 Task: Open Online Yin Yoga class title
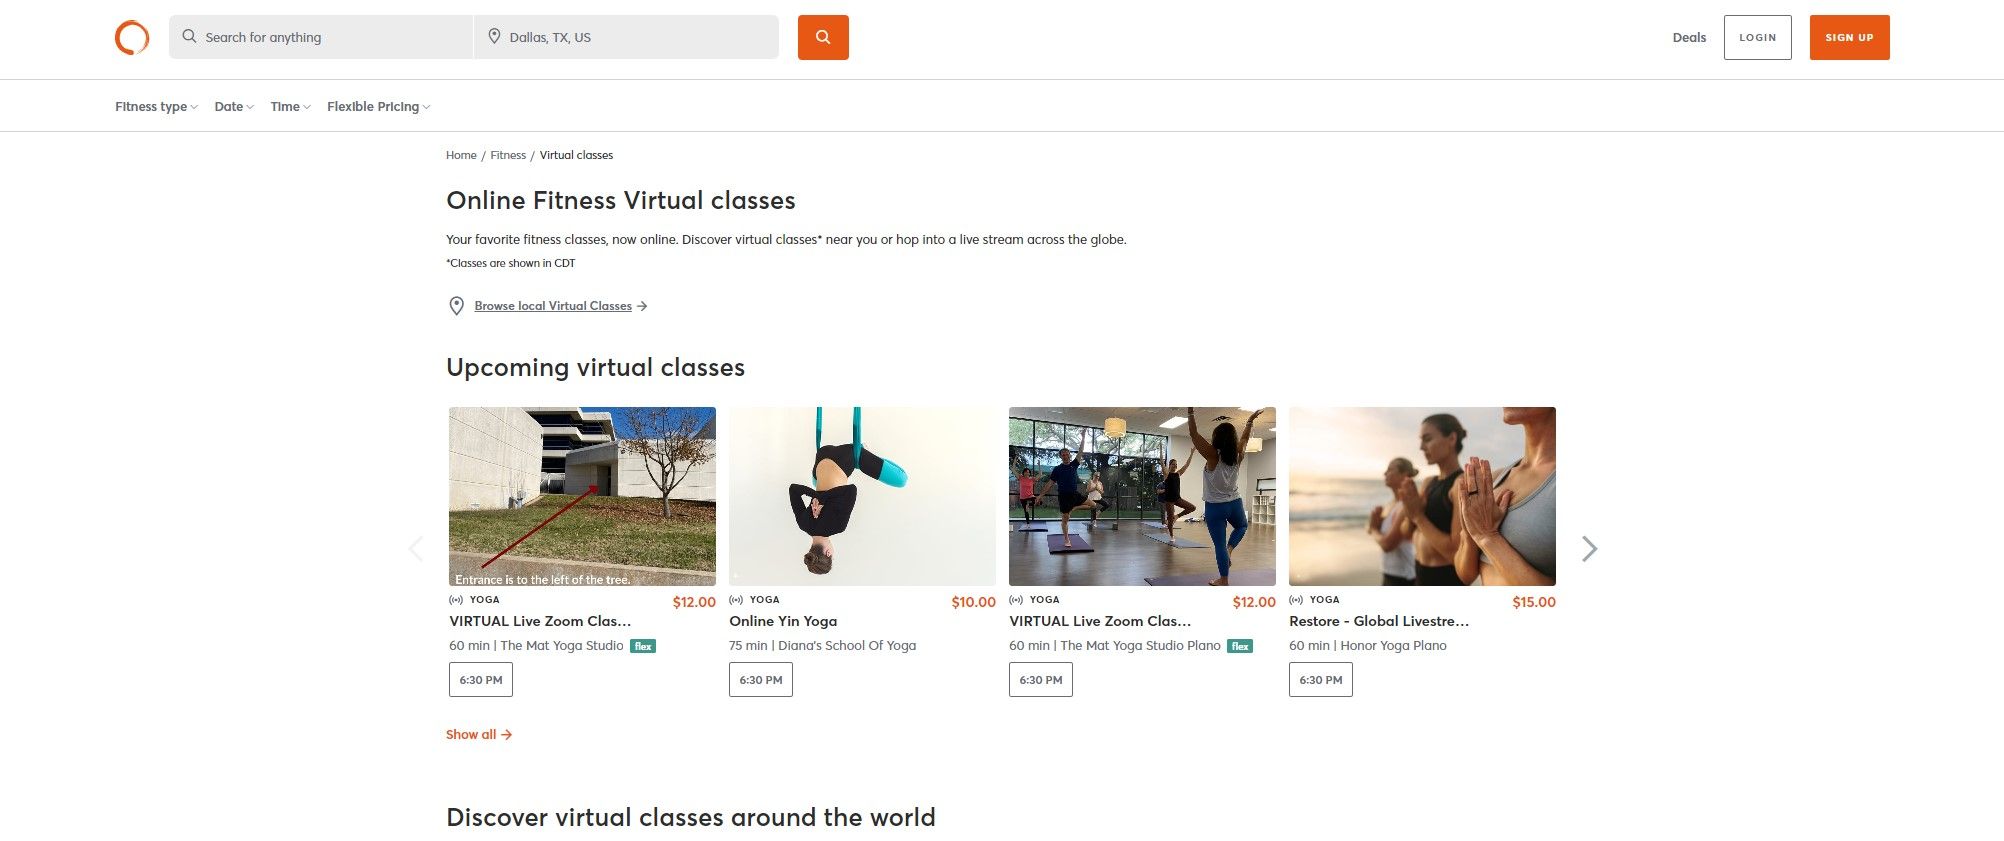click(x=783, y=621)
